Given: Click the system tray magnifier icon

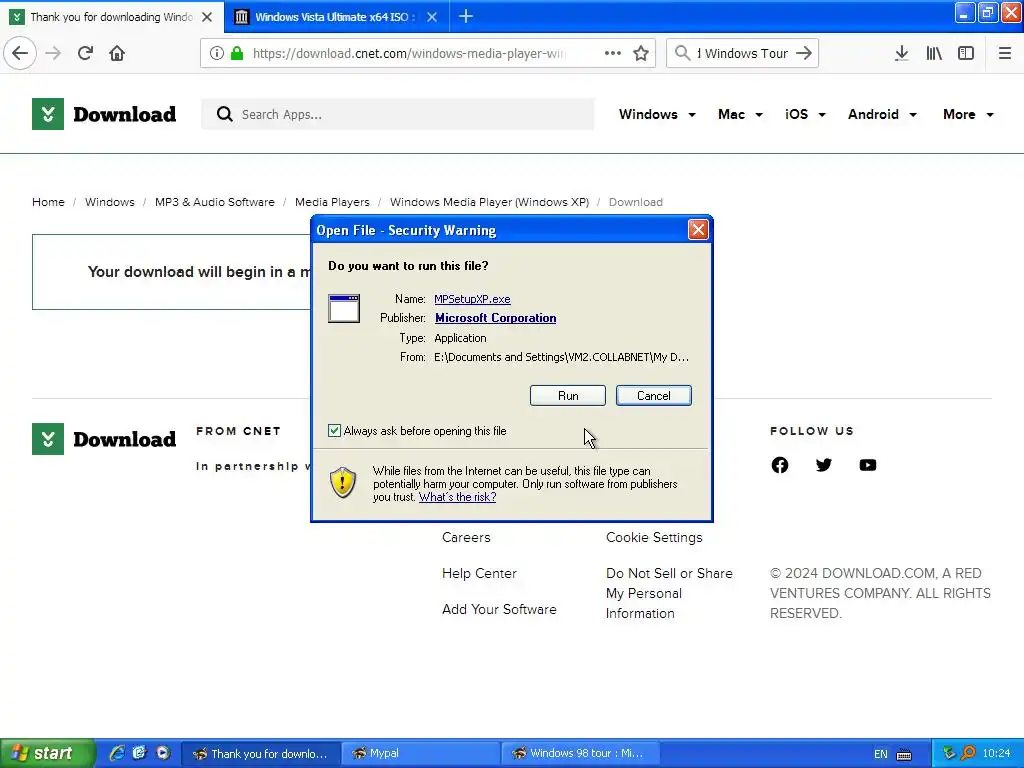Looking at the screenshot, I should [x=968, y=753].
